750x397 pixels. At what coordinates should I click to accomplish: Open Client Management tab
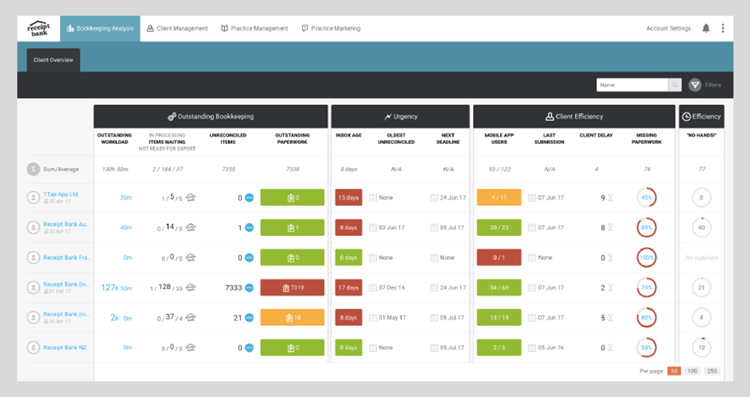[x=177, y=29]
